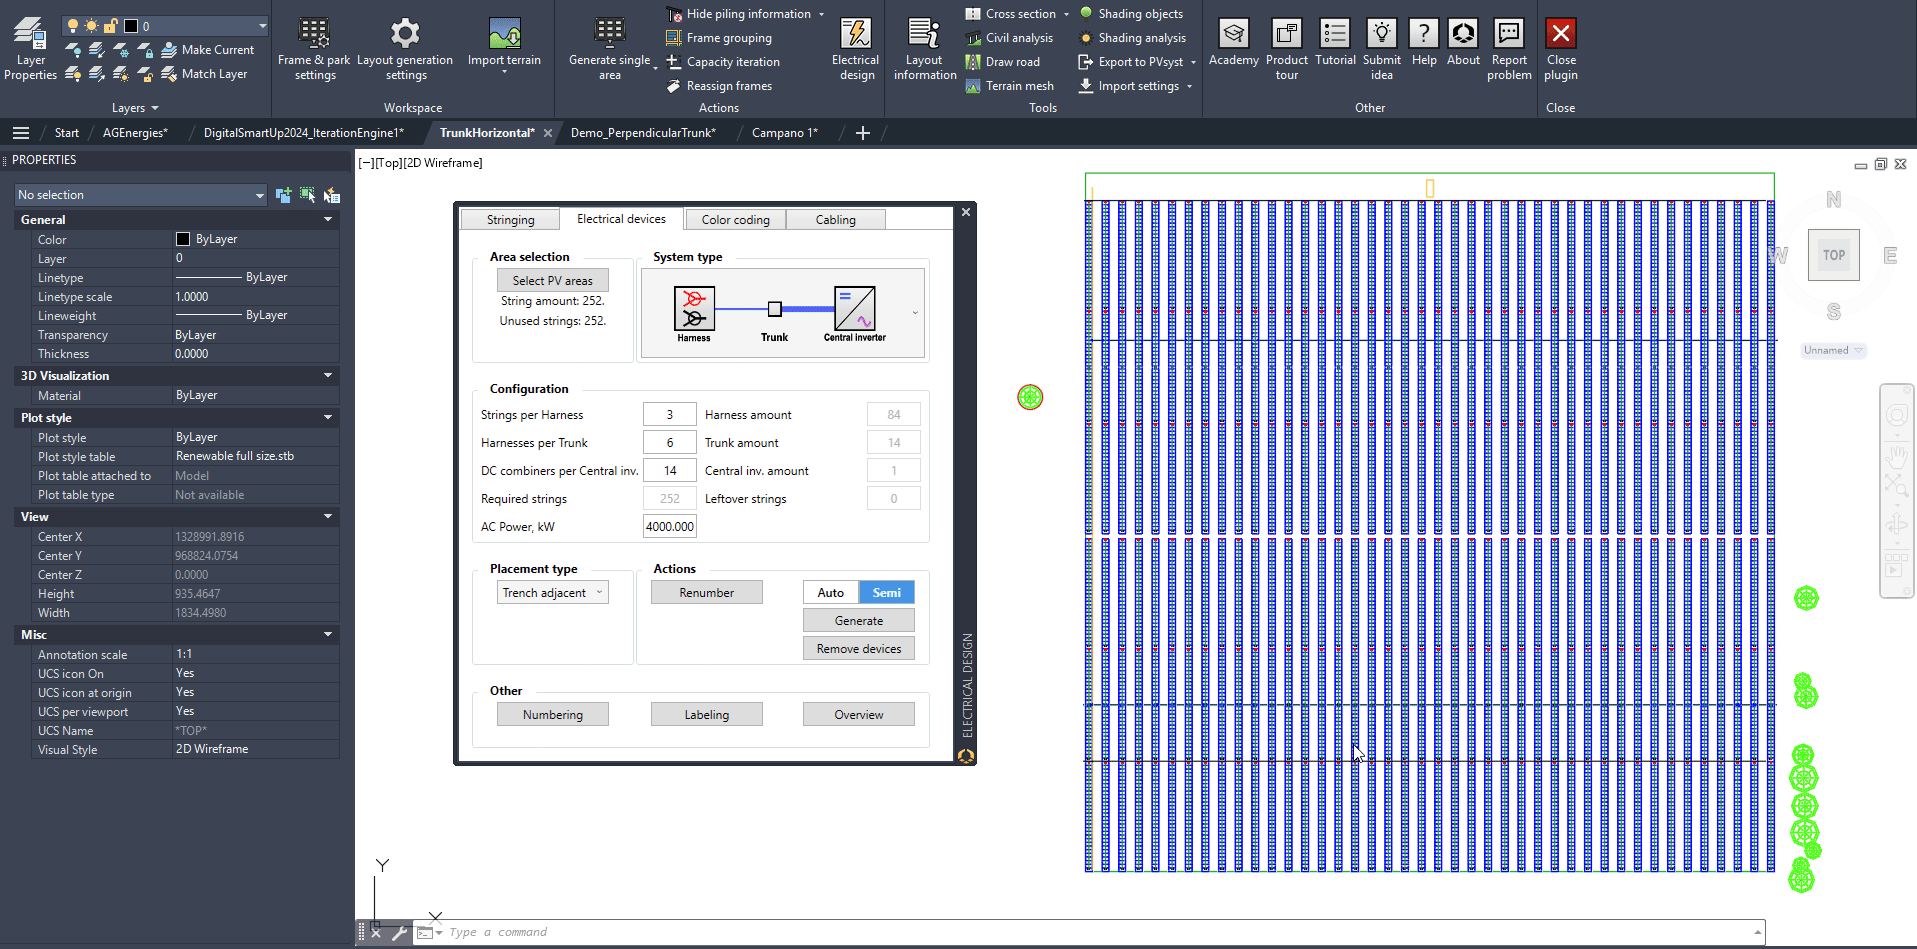Viewport: 1917px width, 949px height.
Task: Collapse the Plot style section
Action: click(328, 418)
